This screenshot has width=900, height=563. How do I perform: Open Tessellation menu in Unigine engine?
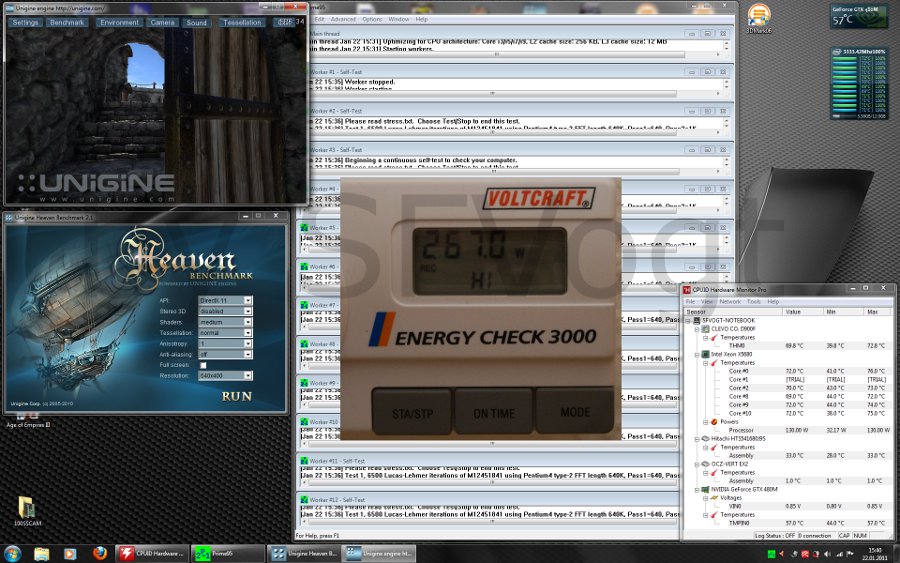coord(242,22)
